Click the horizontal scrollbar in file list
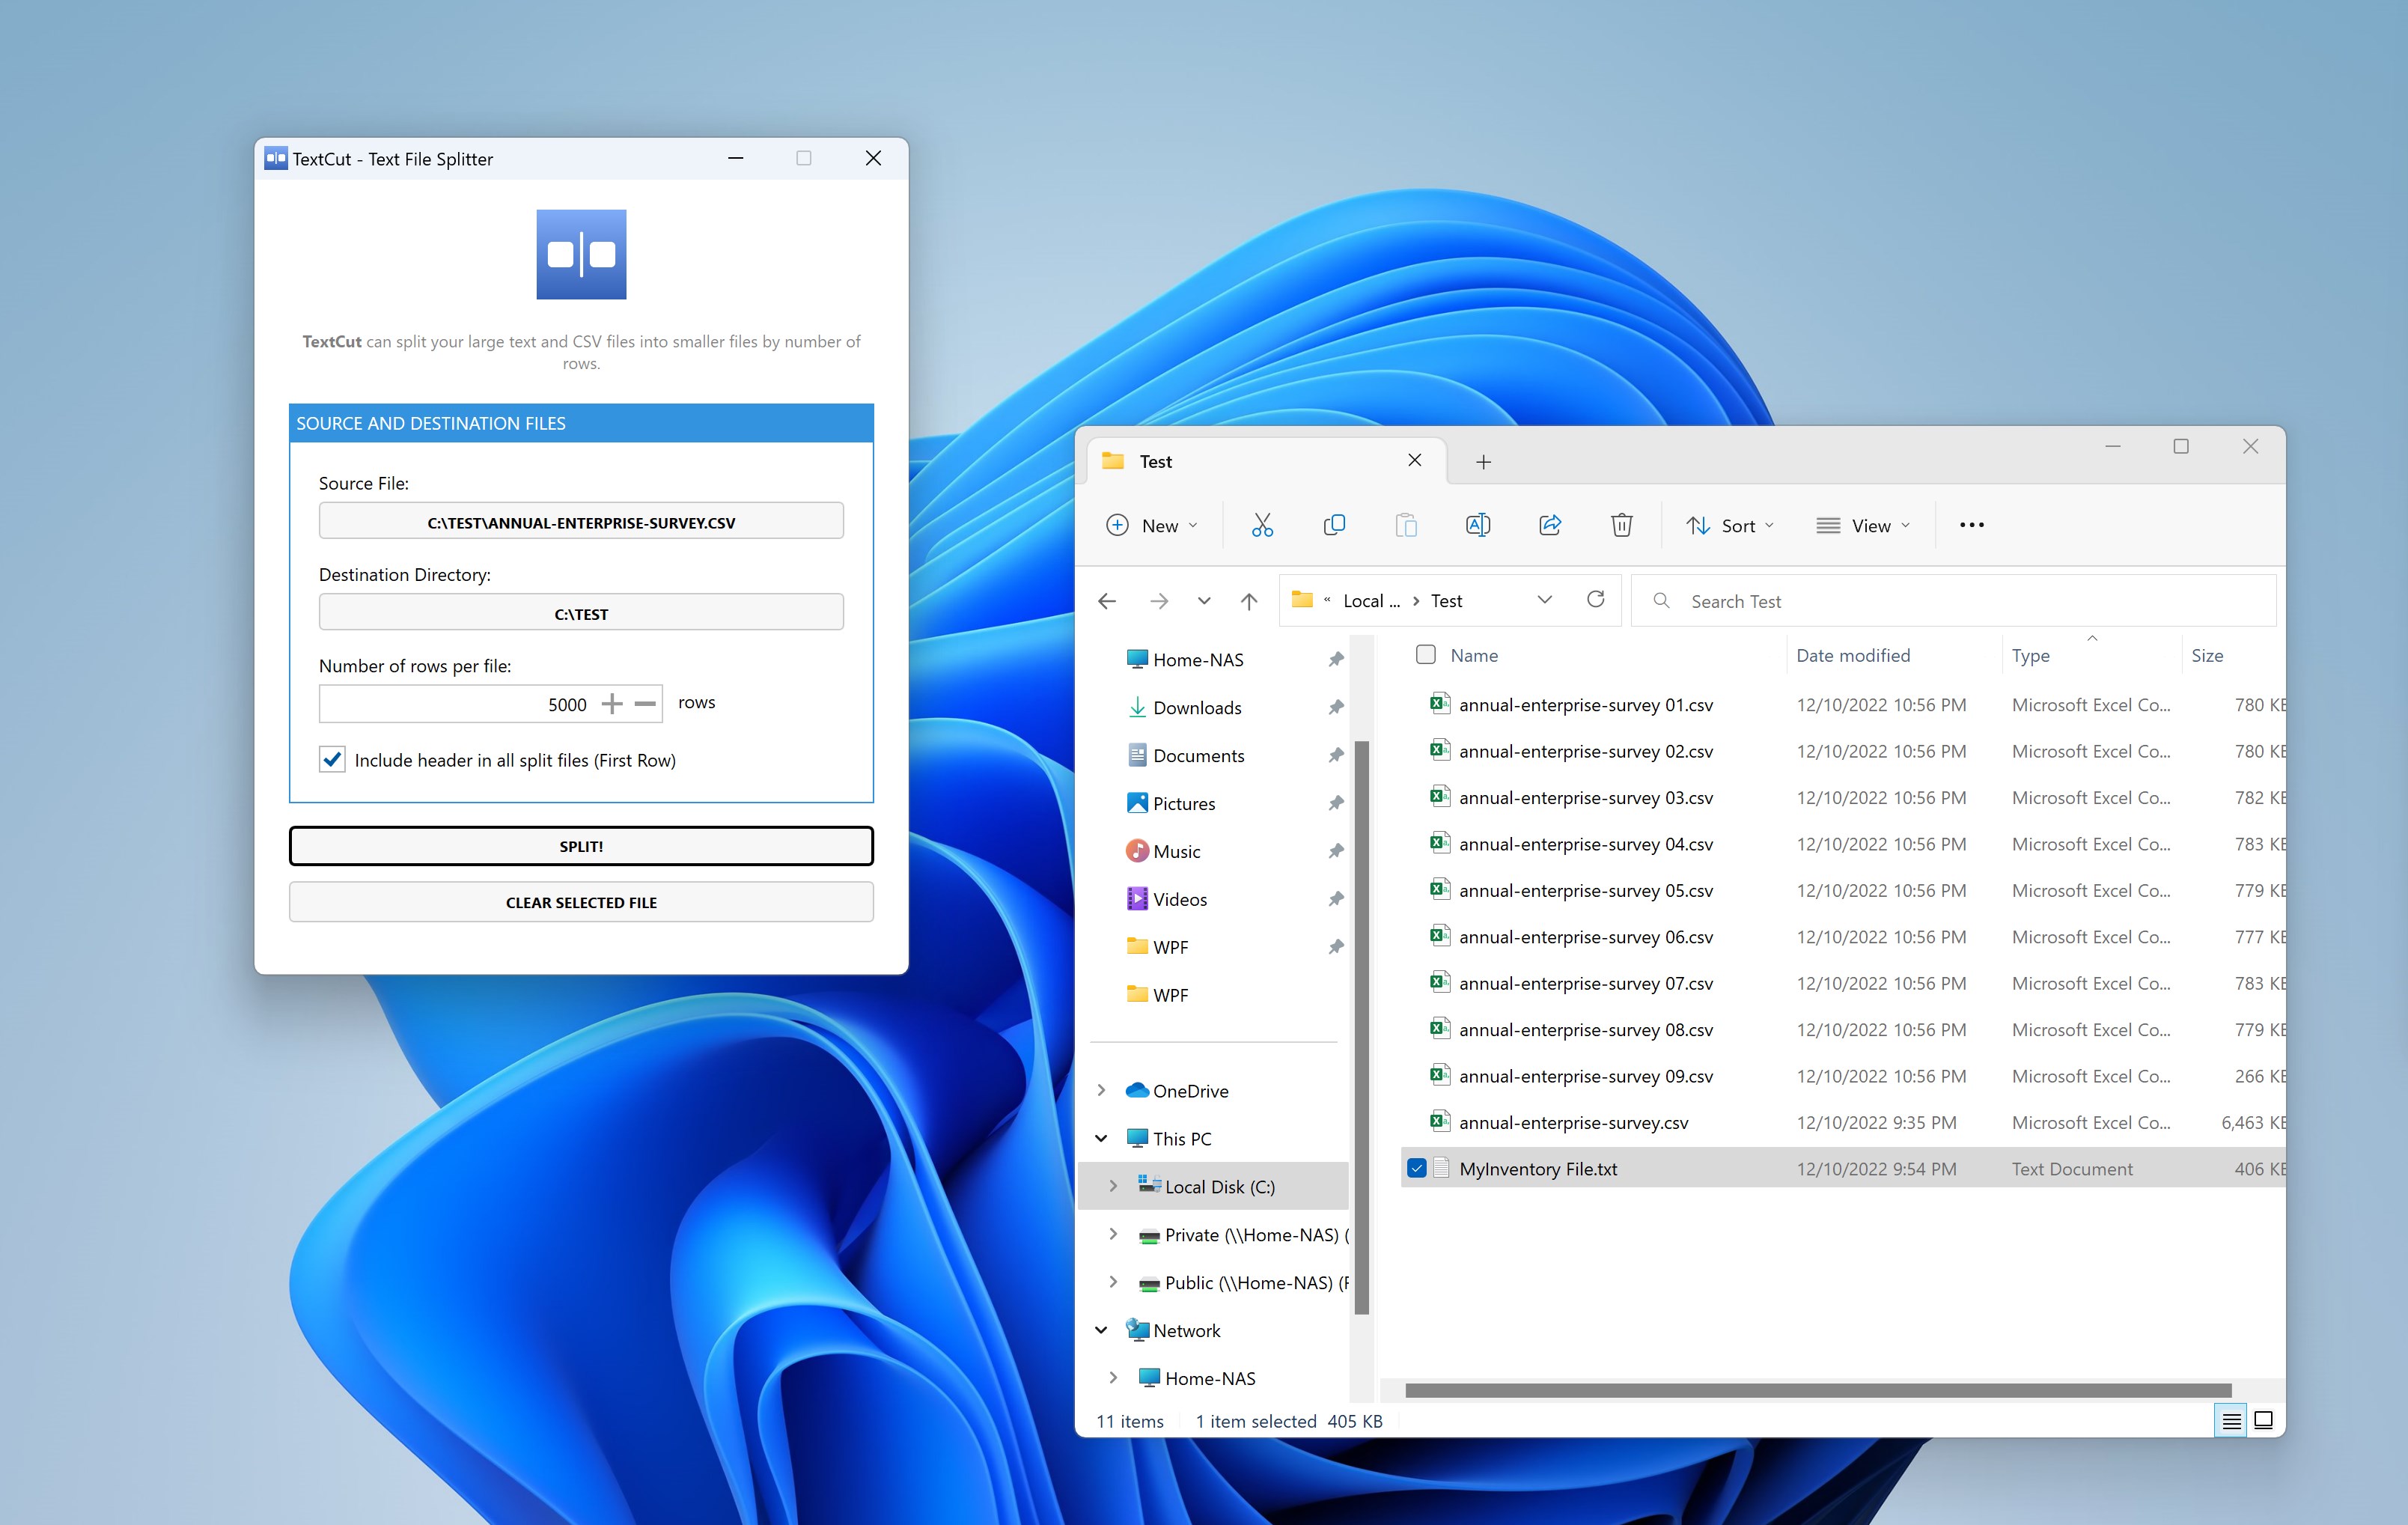Screen dimensions: 2408x1525 point(1818,1390)
